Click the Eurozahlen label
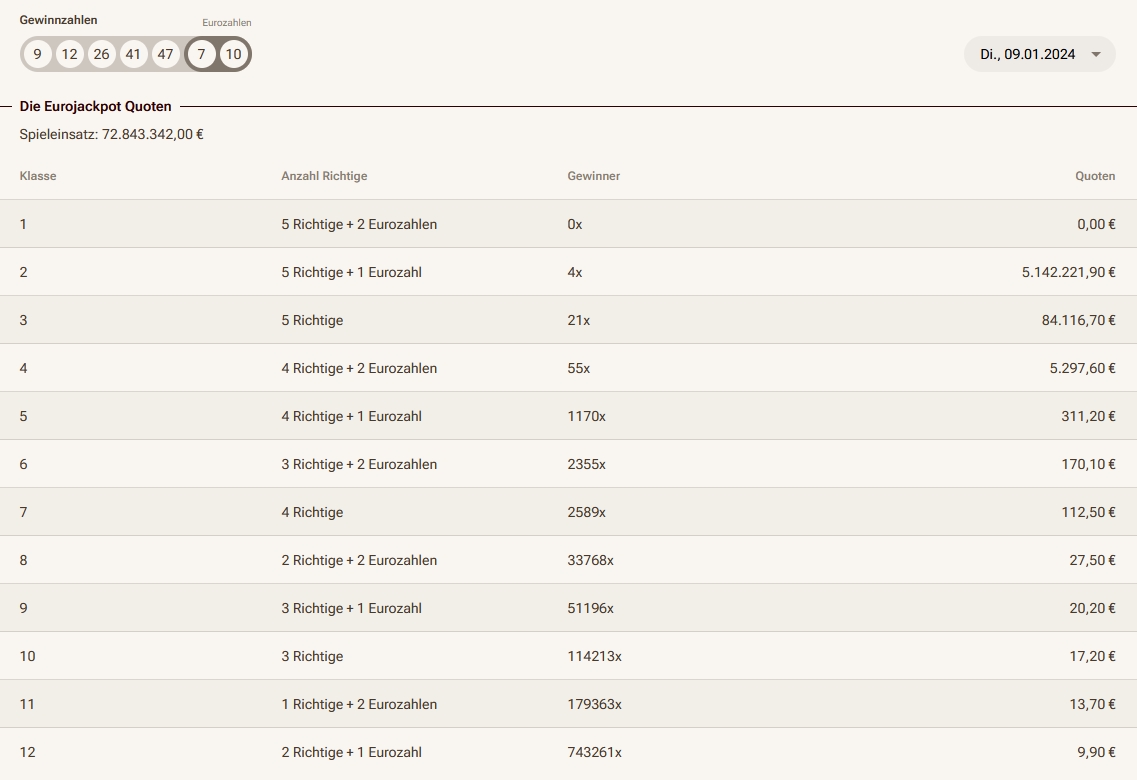 pos(227,23)
